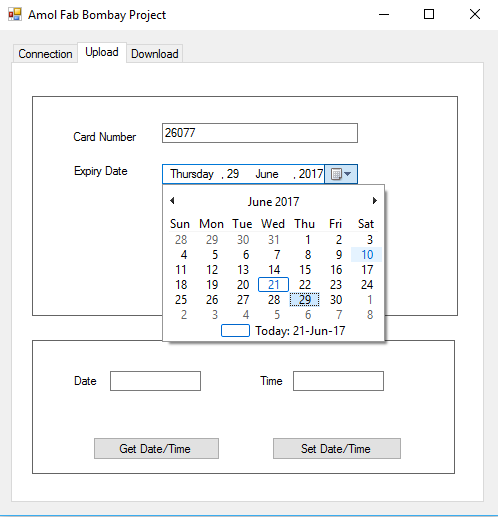The width and height of the screenshot is (498, 517).
Task: Pick June 7 in calendar
Action: [x=277, y=255]
